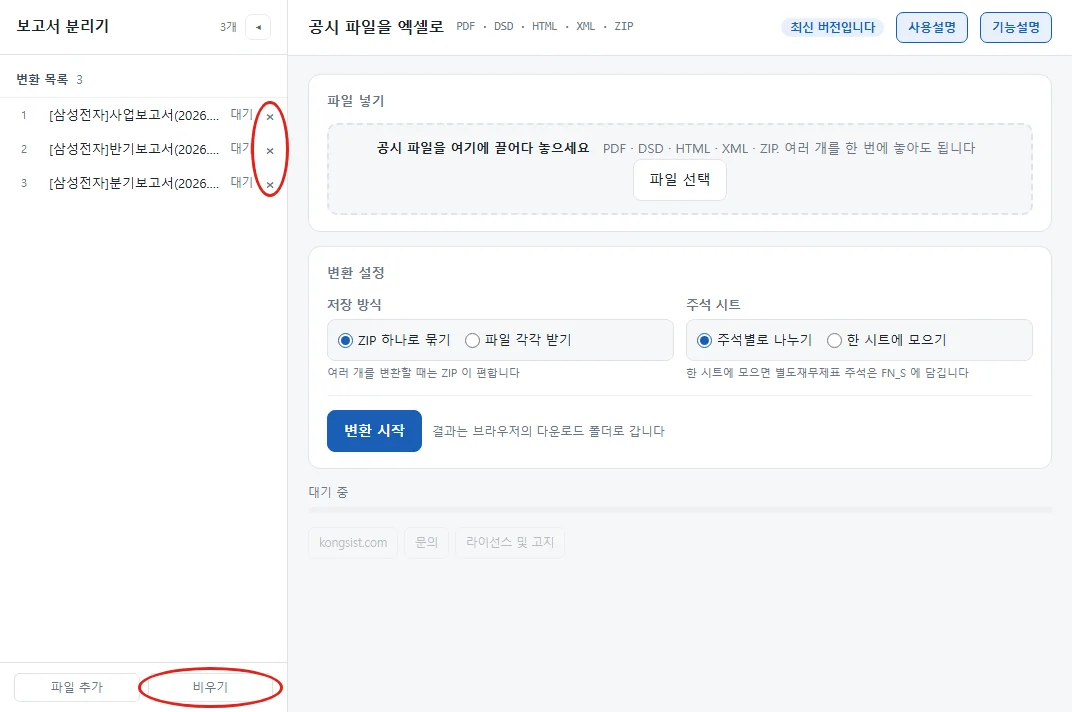Remove the 반기보고서 file from the list
The image size is (1072, 712).
pyautogui.click(x=270, y=150)
